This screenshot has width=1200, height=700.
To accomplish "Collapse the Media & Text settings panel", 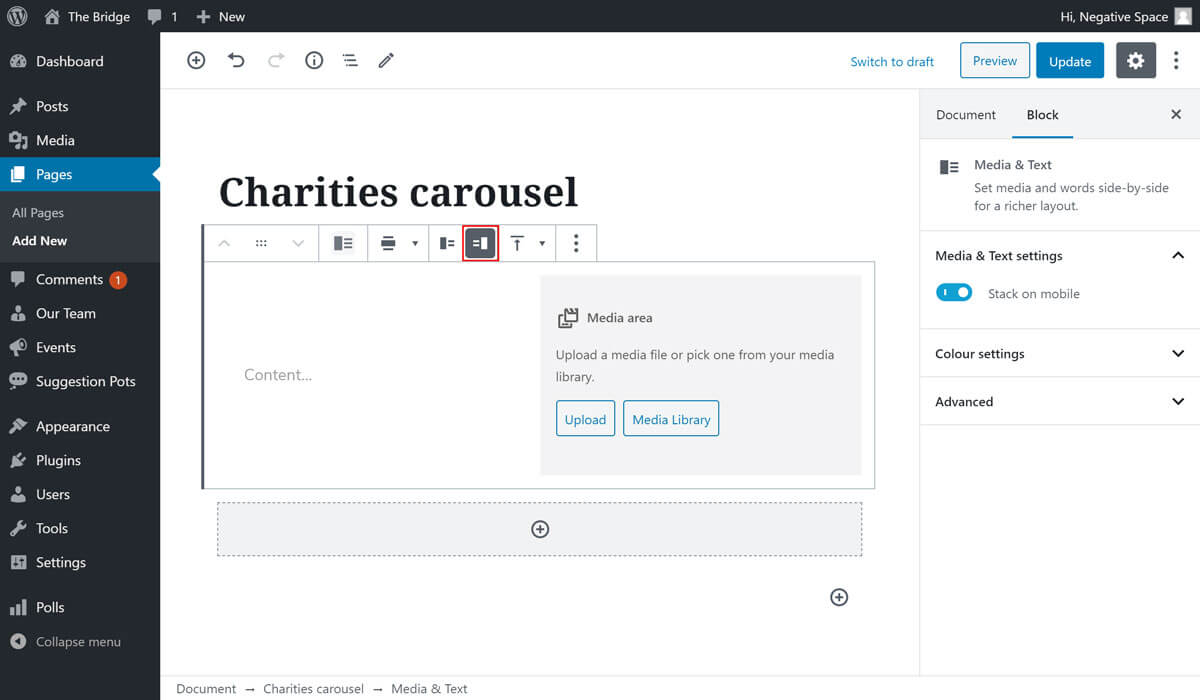I will [x=1177, y=256].
